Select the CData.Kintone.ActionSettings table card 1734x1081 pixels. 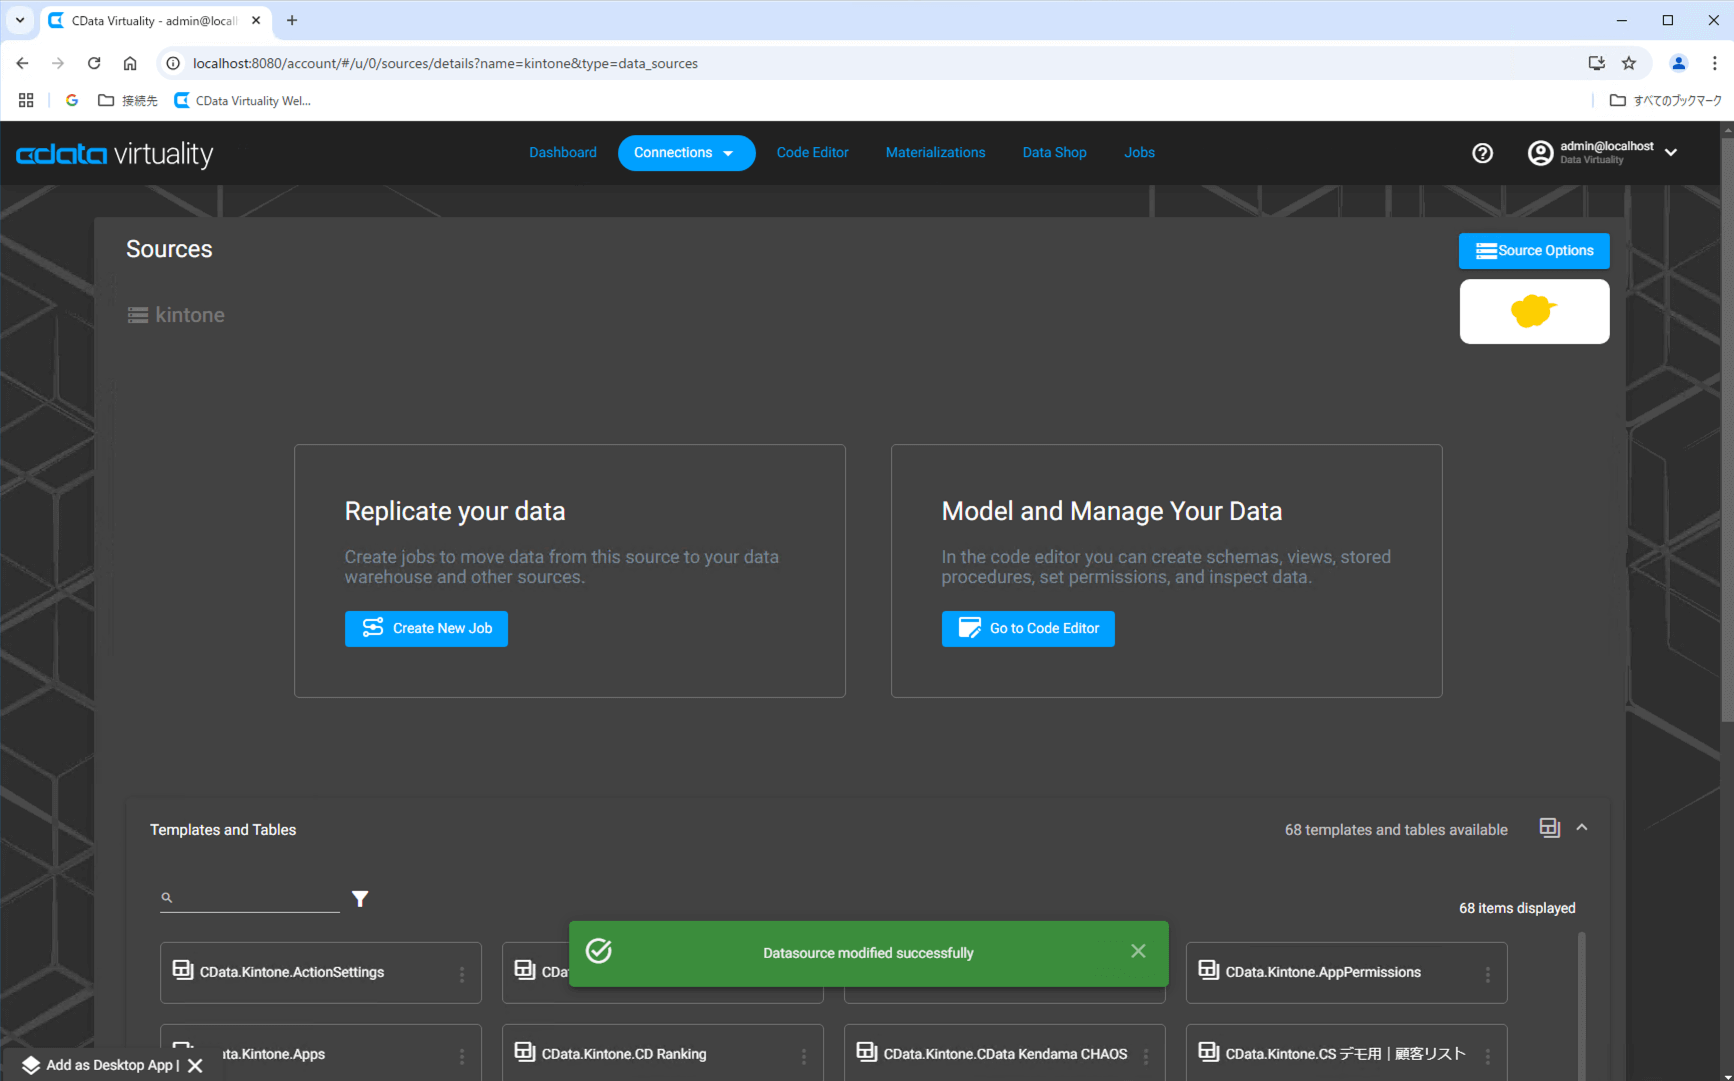(320, 972)
